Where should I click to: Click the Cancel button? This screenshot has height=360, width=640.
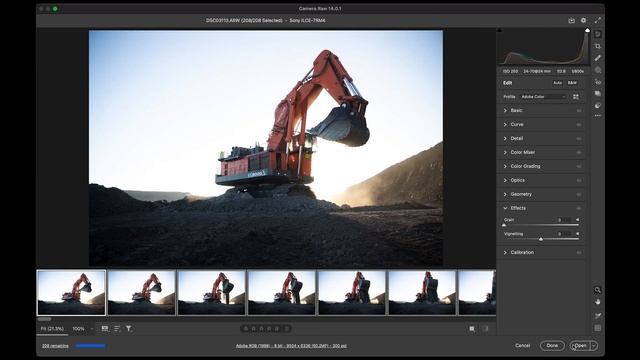pos(522,345)
